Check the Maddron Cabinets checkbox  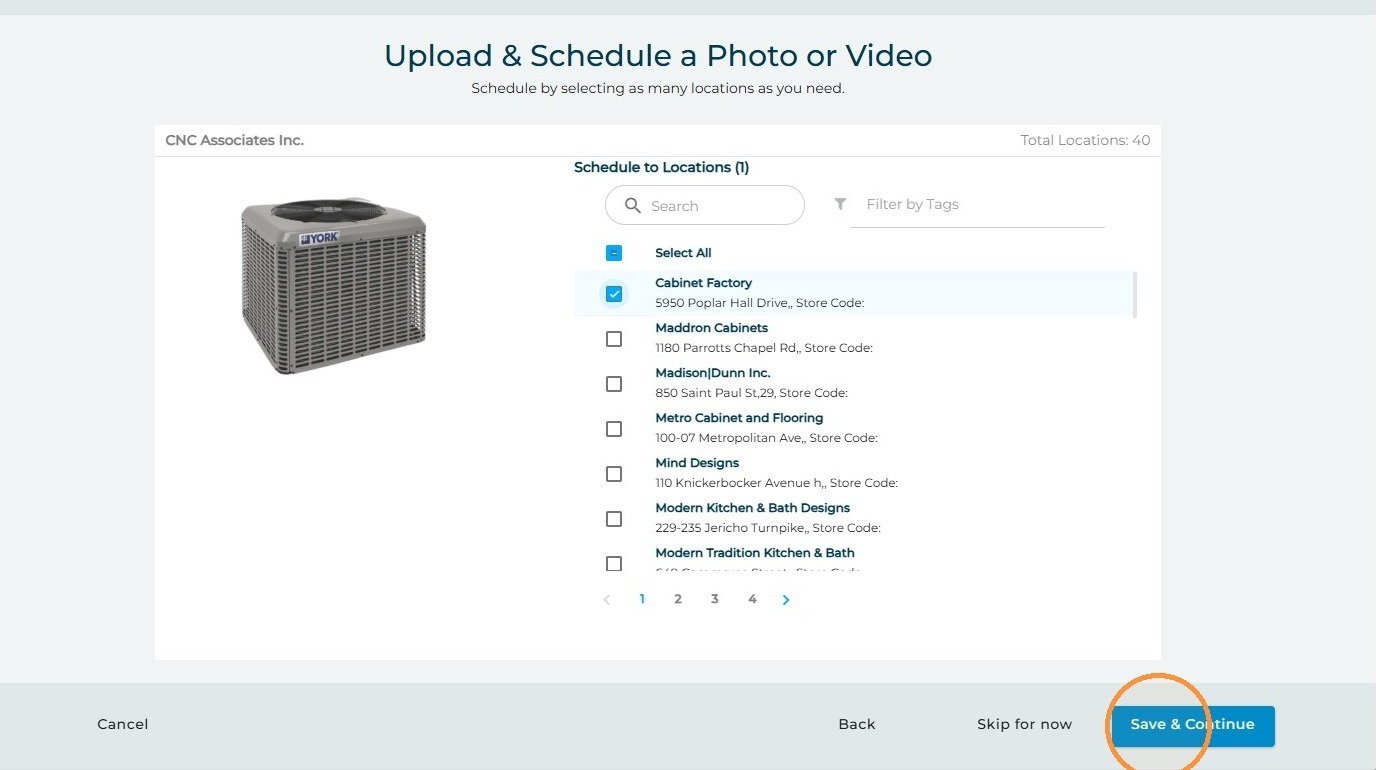coord(614,339)
